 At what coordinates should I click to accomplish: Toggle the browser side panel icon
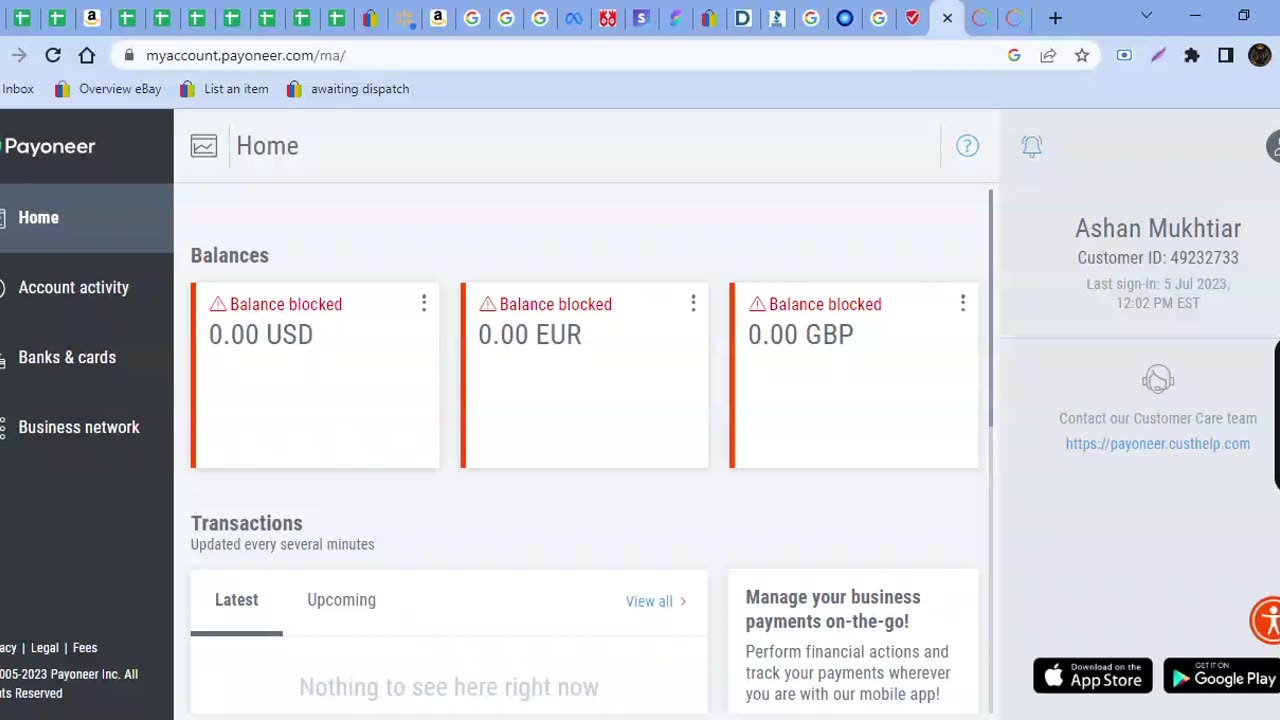pyautogui.click(x=1226, y=56)
